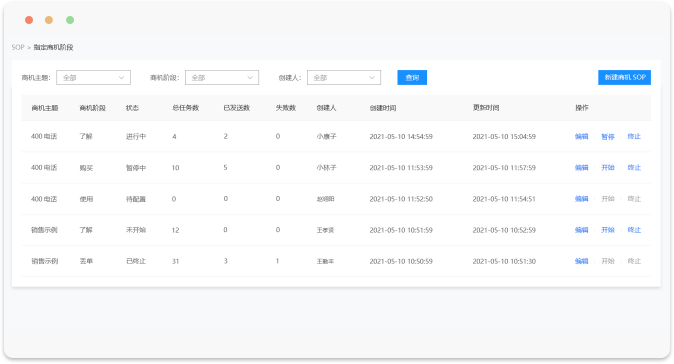Click 编辑 for the 暂停中 row
This screenshot has width=674, height=364.
pos(581,168)
